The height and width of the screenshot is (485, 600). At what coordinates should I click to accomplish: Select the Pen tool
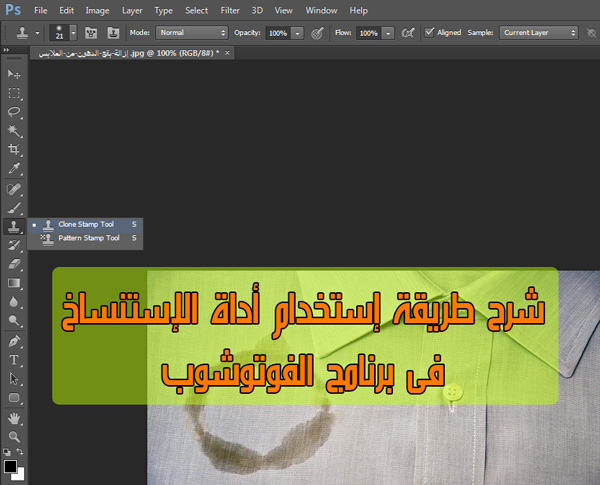(14, 341)
